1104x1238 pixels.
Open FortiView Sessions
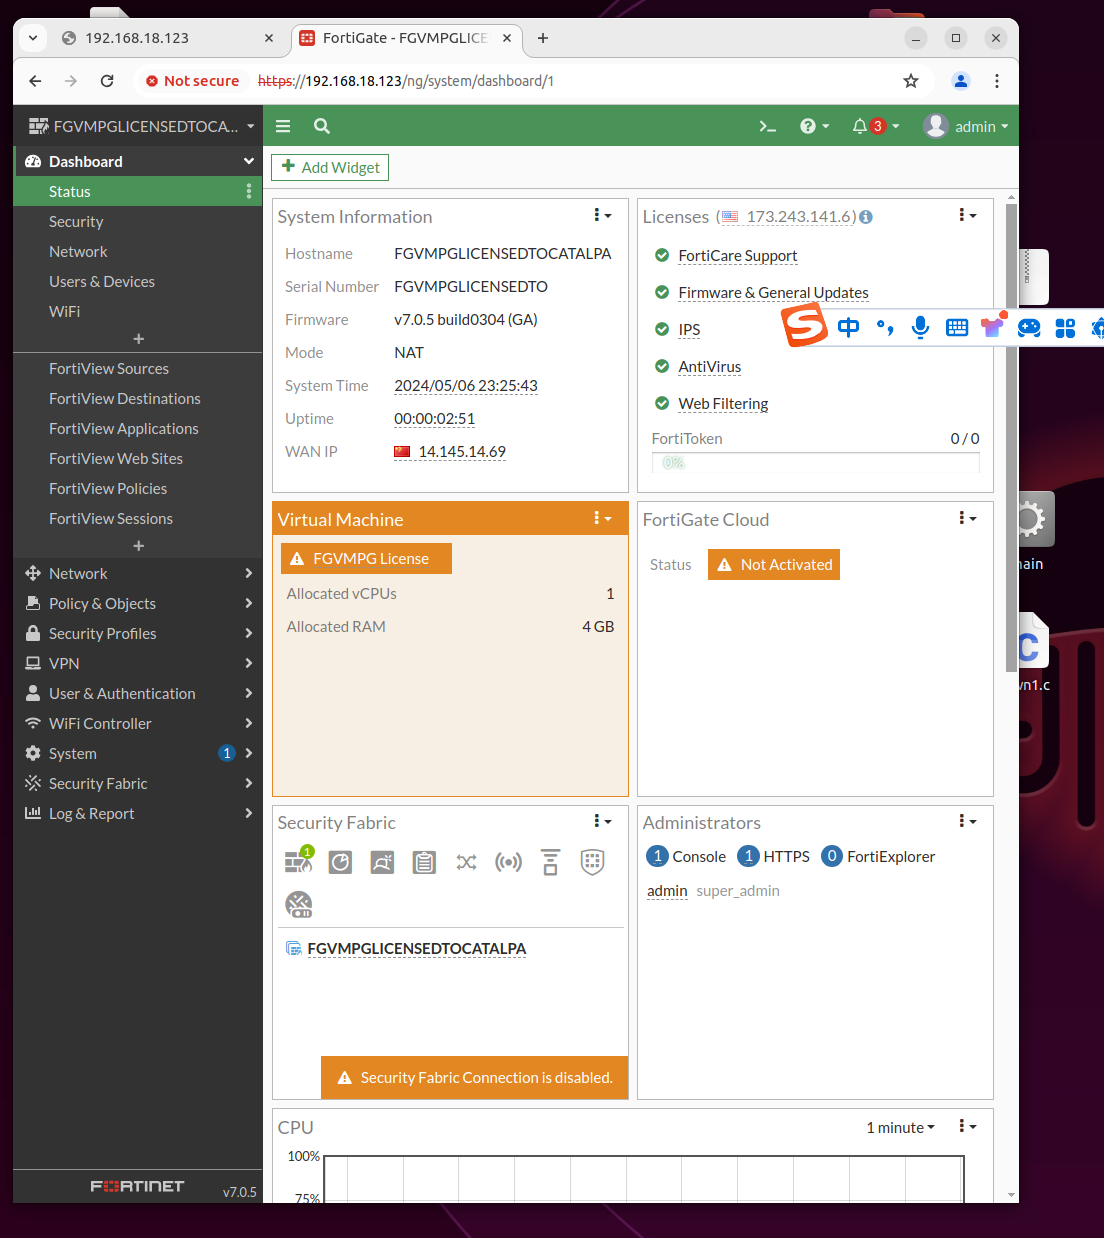tap(111, 518)
